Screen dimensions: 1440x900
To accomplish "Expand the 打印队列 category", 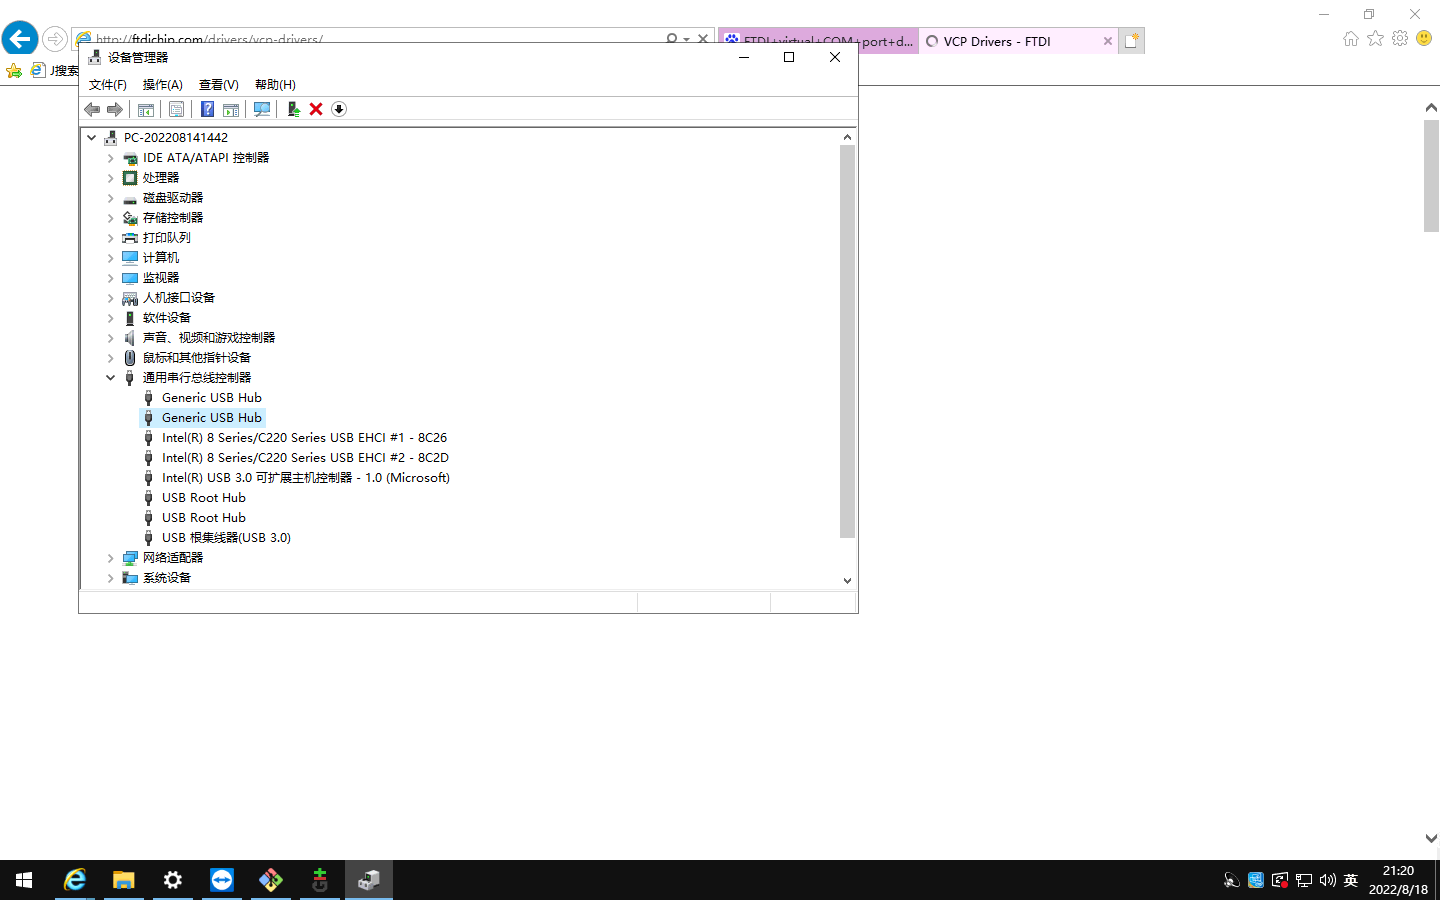I will pyautogui.click(x=111, y=238).
